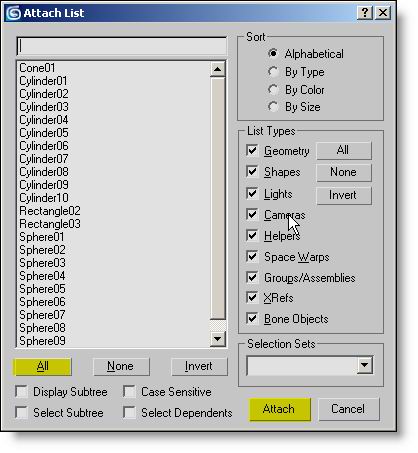Screen dimensions: 418x453
Task: Turn on Case Sensitive option
Action: (129, 392)
